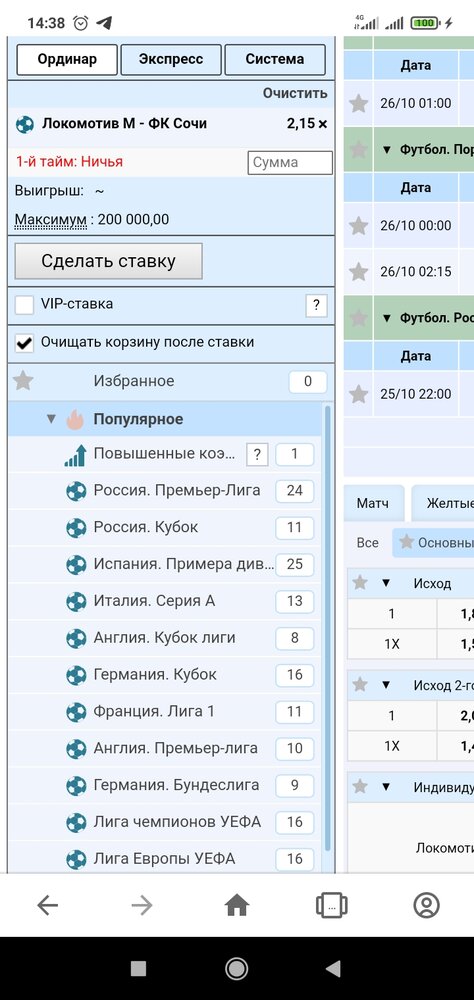The image size is (474, 1000).
Task: Collapse the Исход market
Action: pos(385,583)
